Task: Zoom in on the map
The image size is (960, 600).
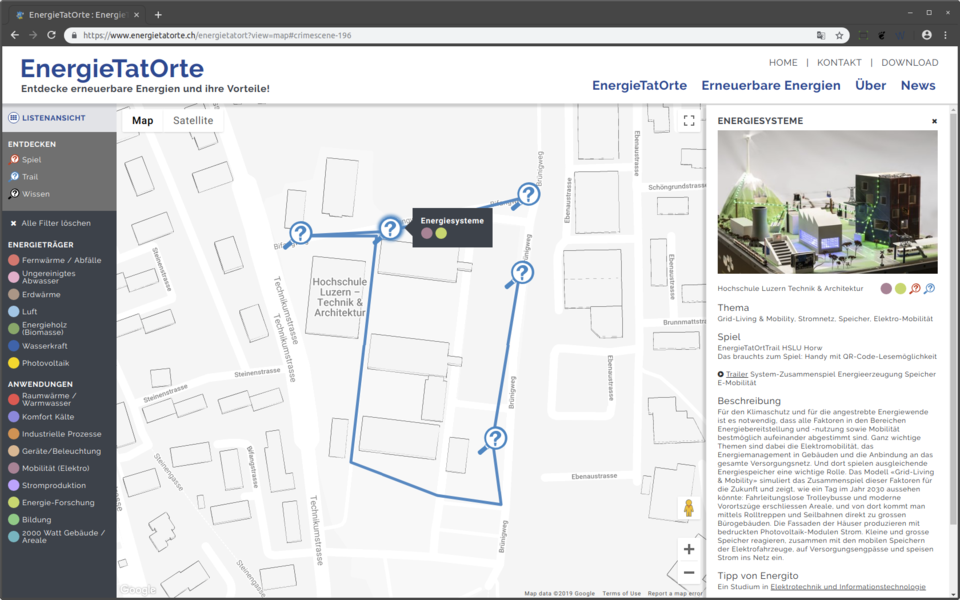Action: pos(689,549)
